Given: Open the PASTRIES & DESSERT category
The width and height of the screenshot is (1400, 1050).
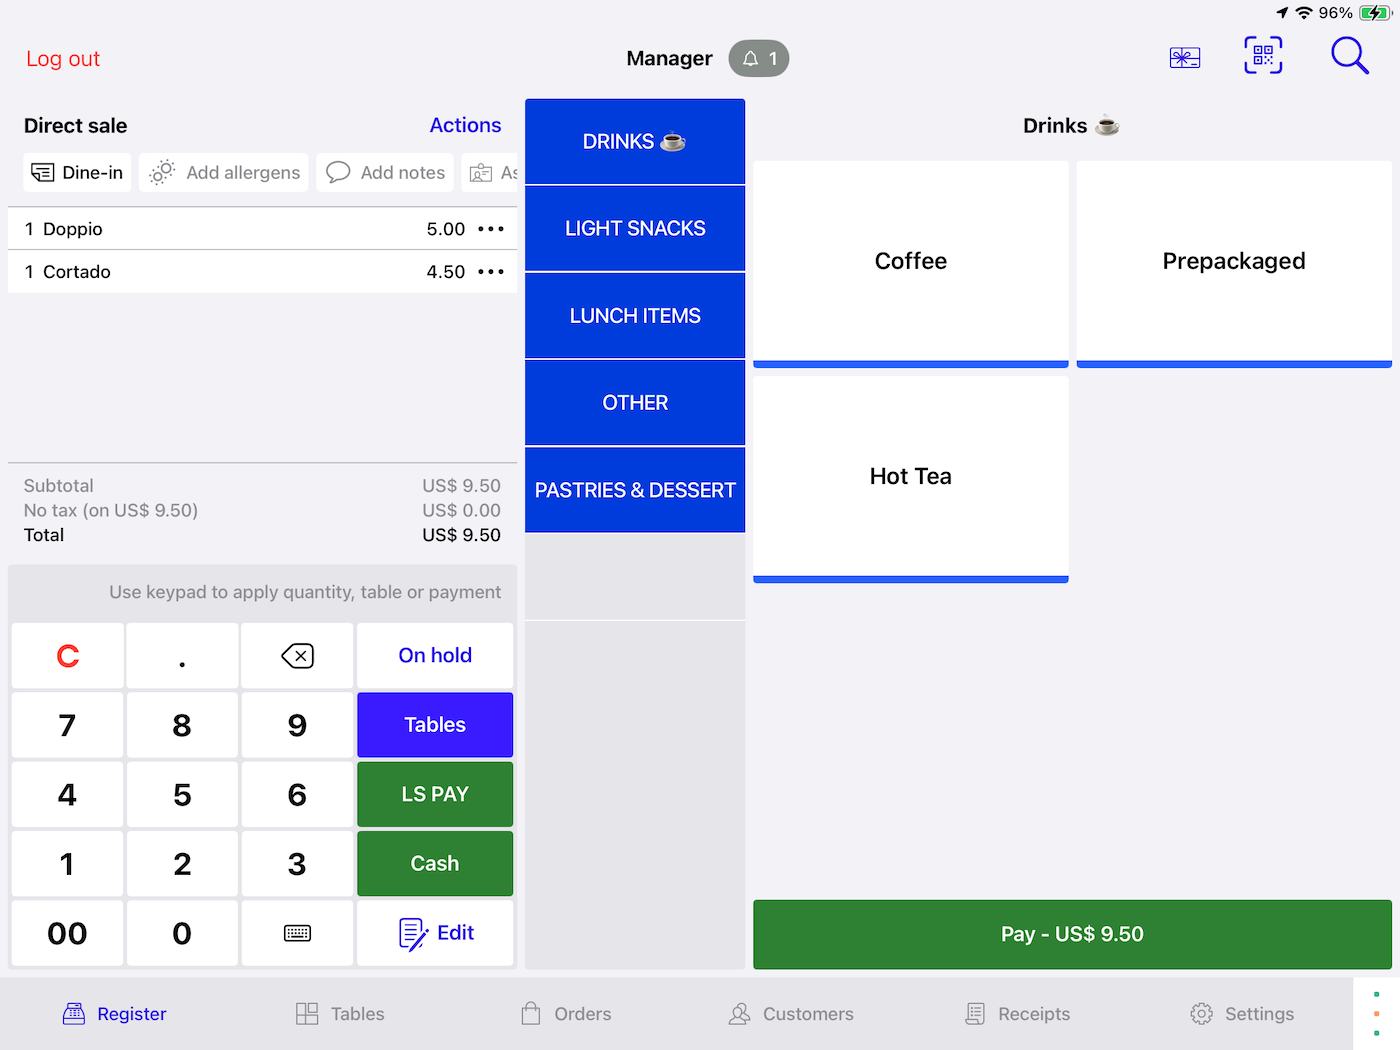Looking at the screenshot, I should click(x=634, y=490).
